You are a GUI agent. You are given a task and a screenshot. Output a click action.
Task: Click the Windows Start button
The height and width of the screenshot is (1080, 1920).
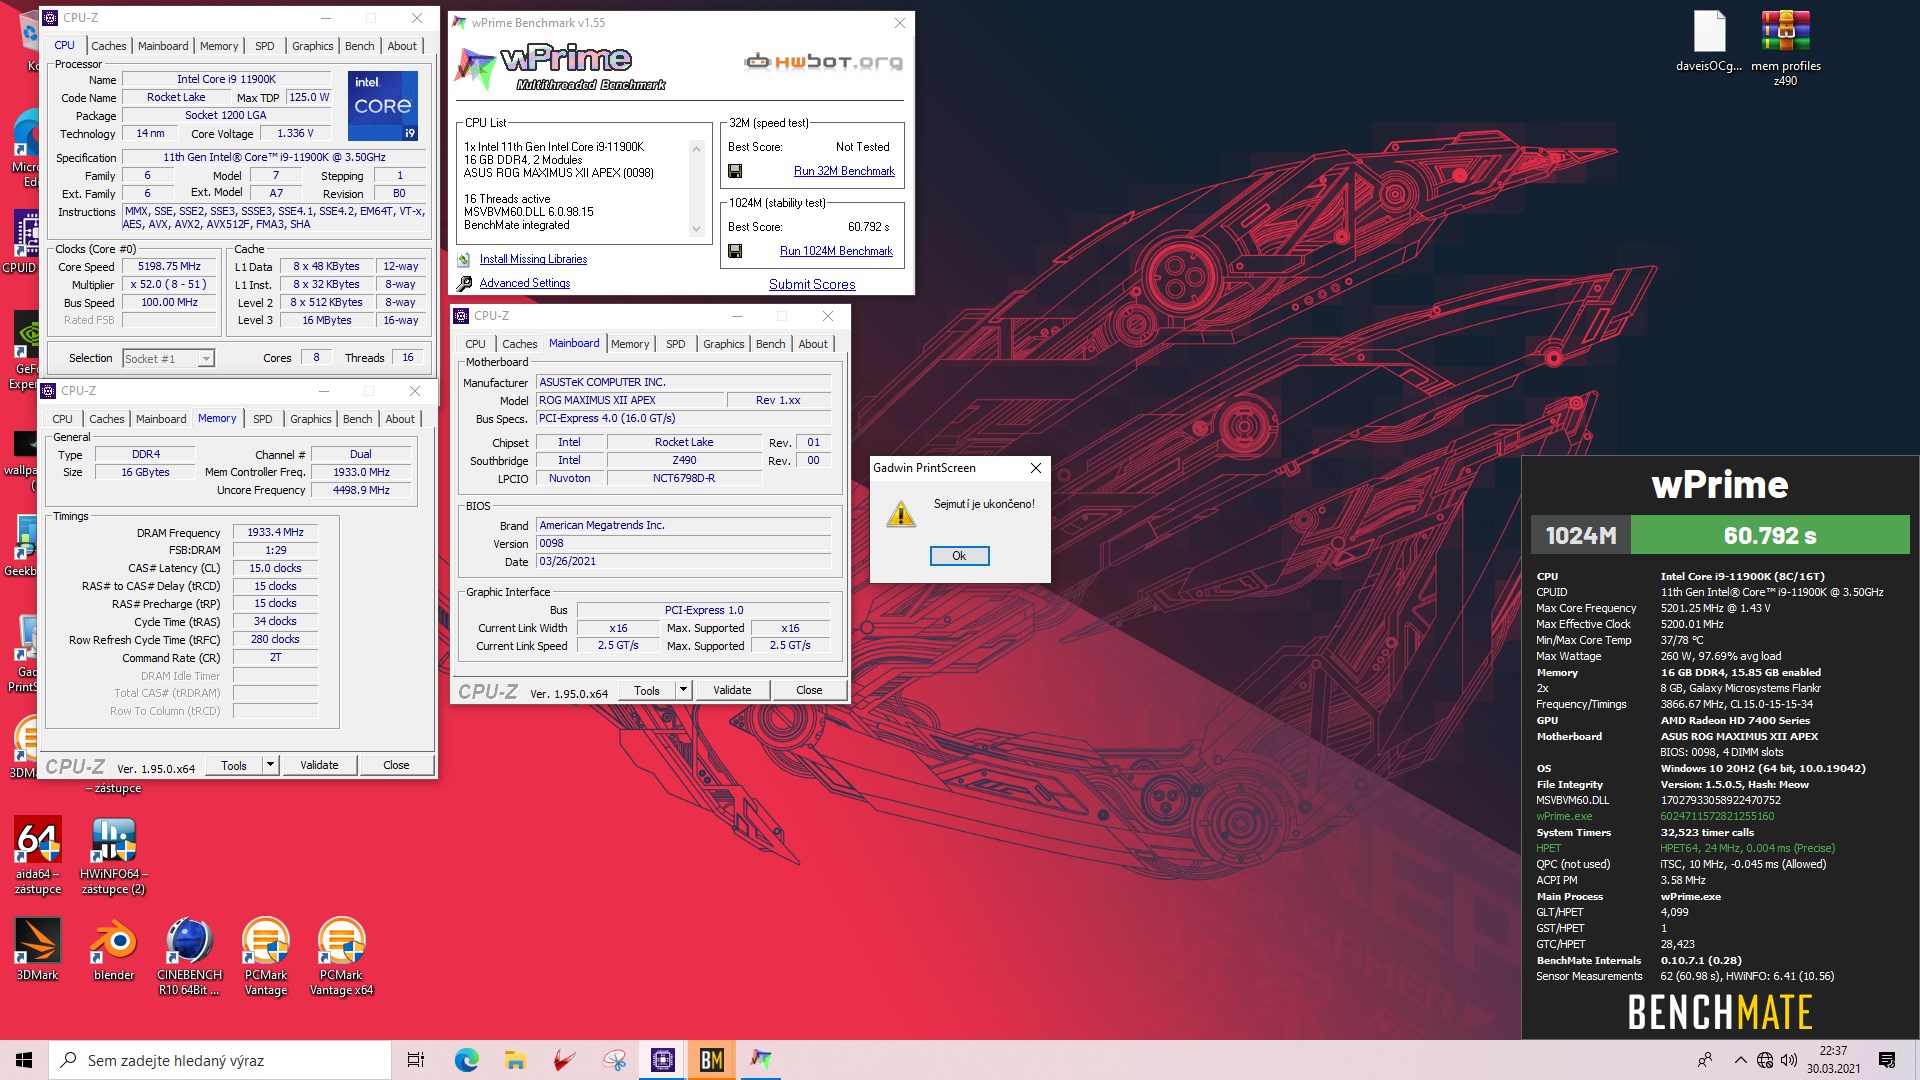click(24, 1060)
